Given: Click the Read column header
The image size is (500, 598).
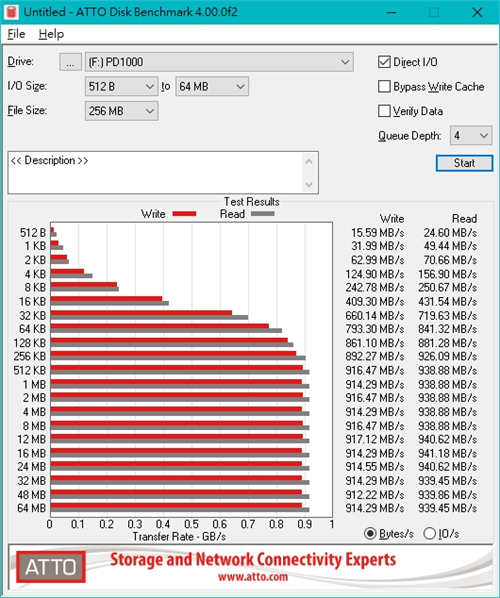Looking at the screenshot, I should tap(465, 219).
